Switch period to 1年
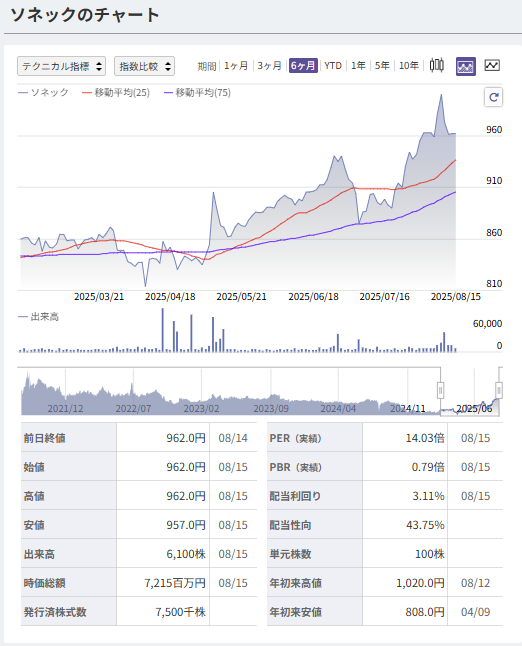Viewport: 522px width, 646px height. point(358,66)
